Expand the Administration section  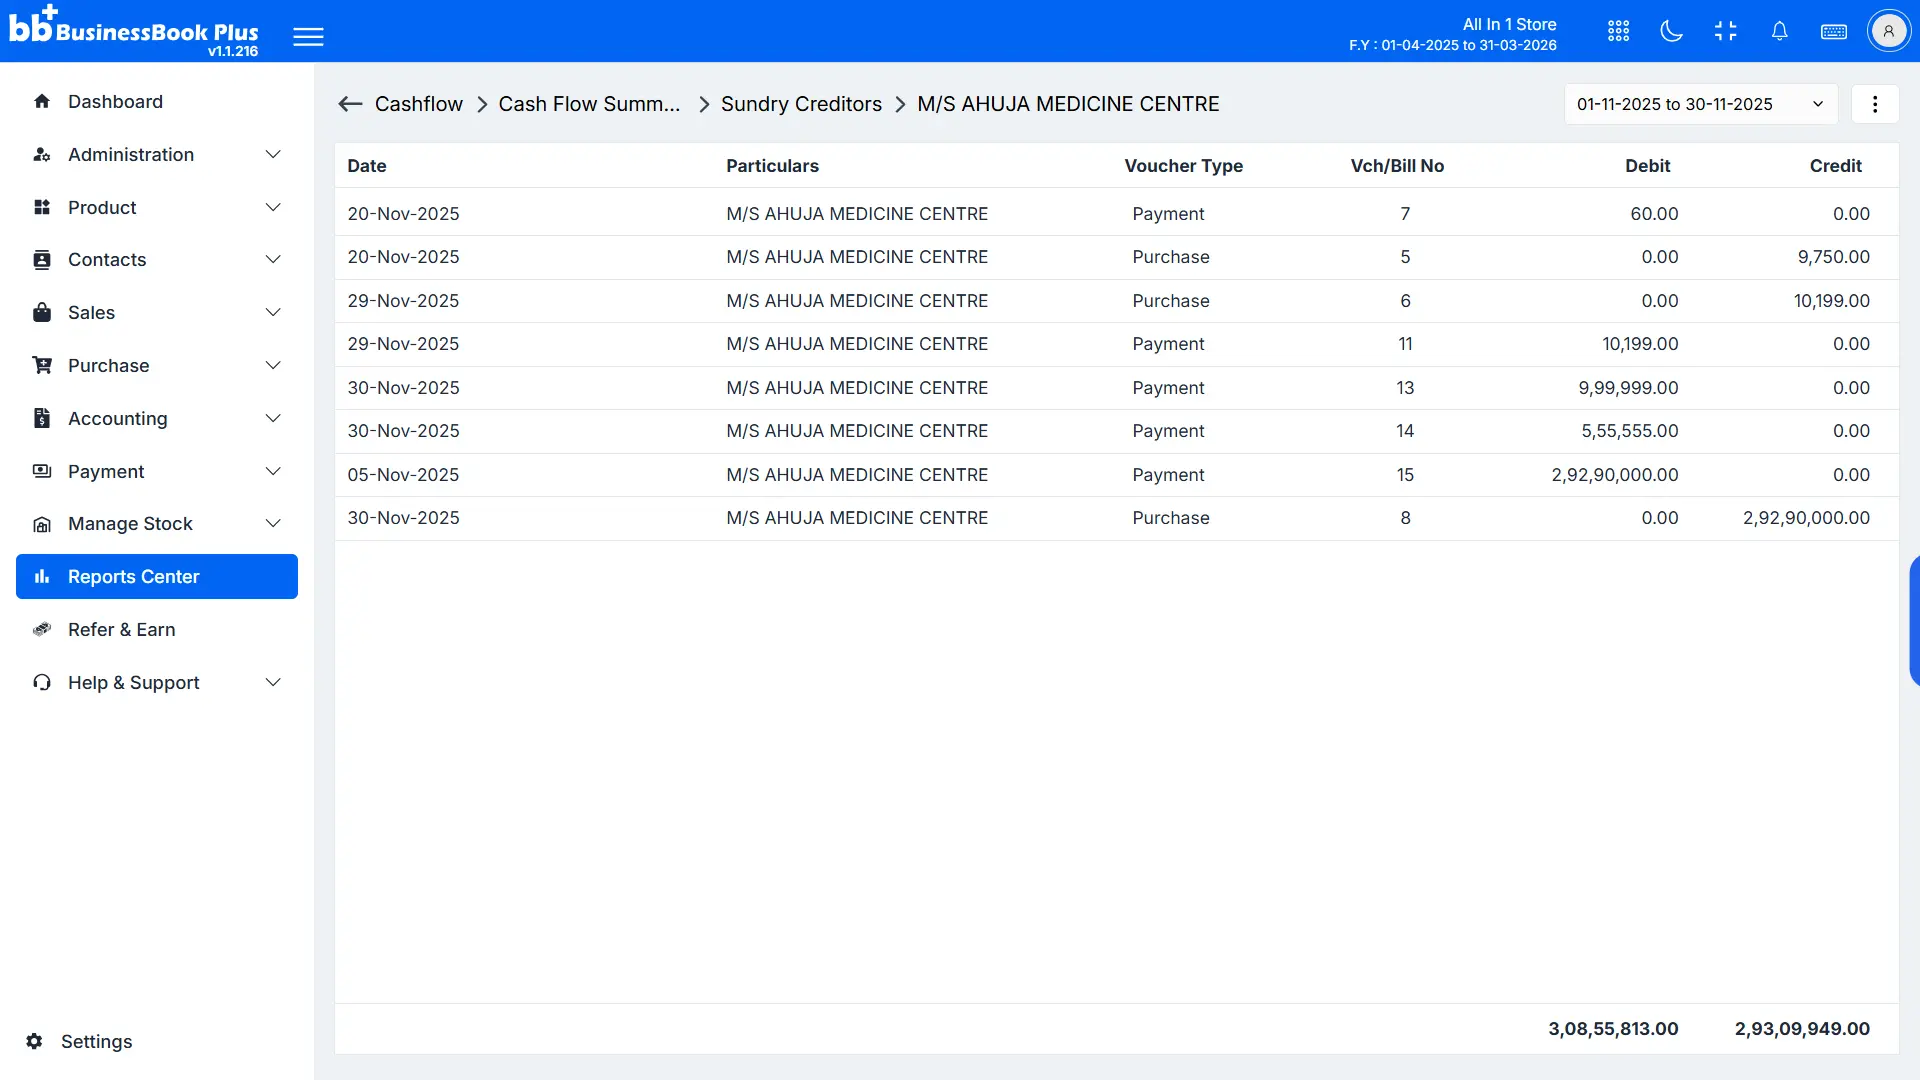[x=156, y=154]
